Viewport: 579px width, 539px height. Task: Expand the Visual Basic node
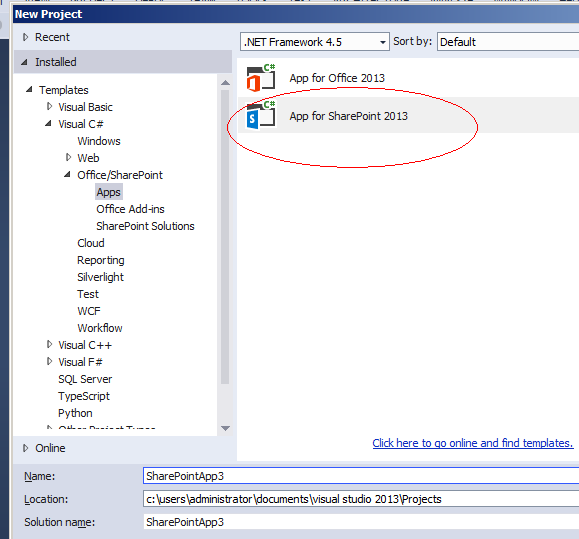pyautogui.click(x=49, y=107)
